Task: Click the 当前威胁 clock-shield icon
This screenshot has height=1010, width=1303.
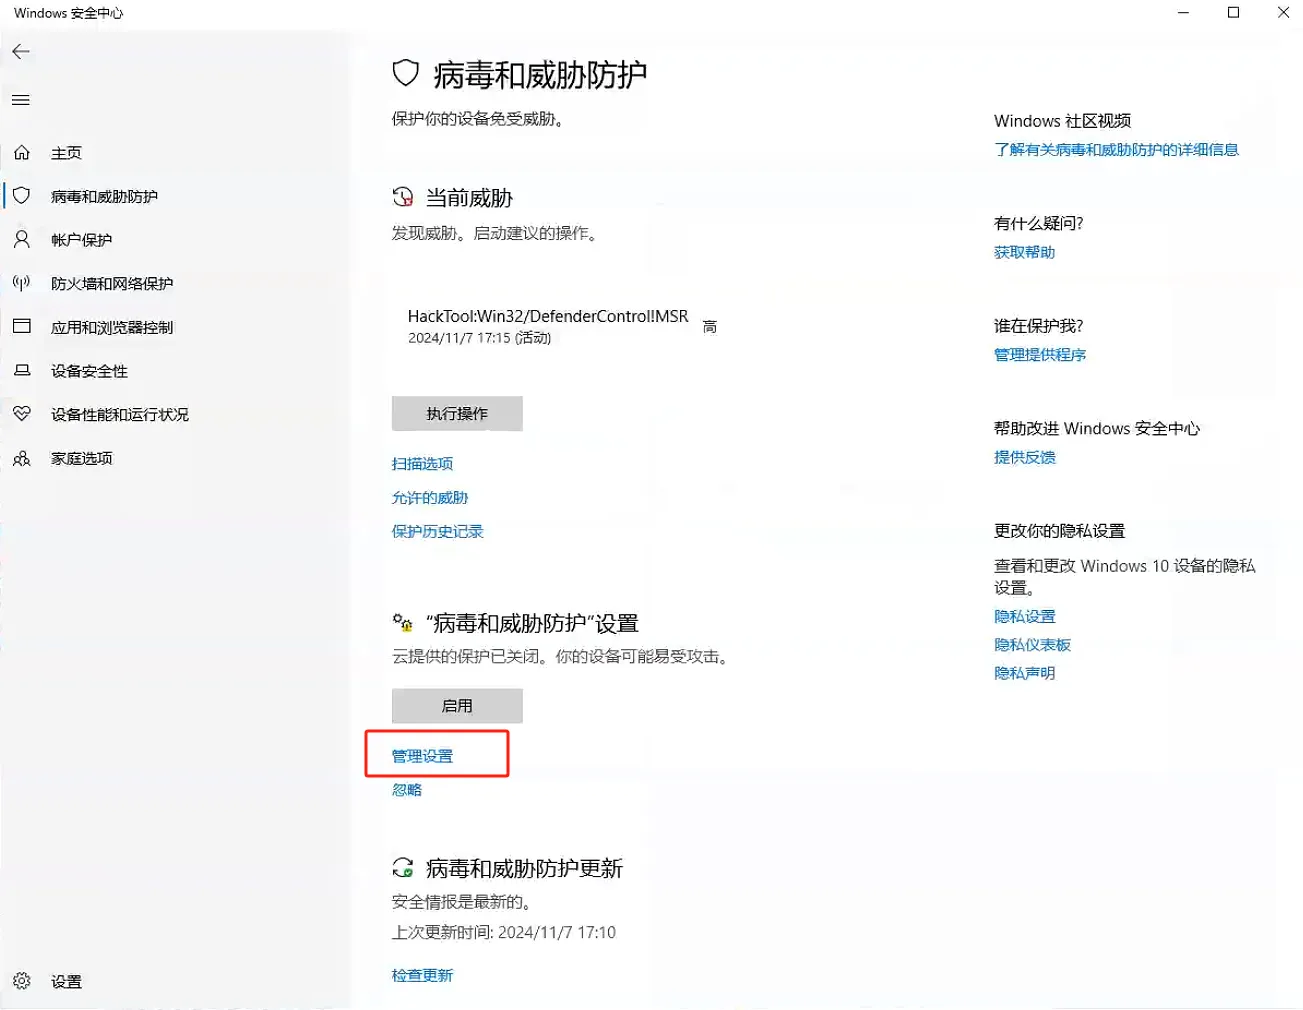Action: pos(403,197)
